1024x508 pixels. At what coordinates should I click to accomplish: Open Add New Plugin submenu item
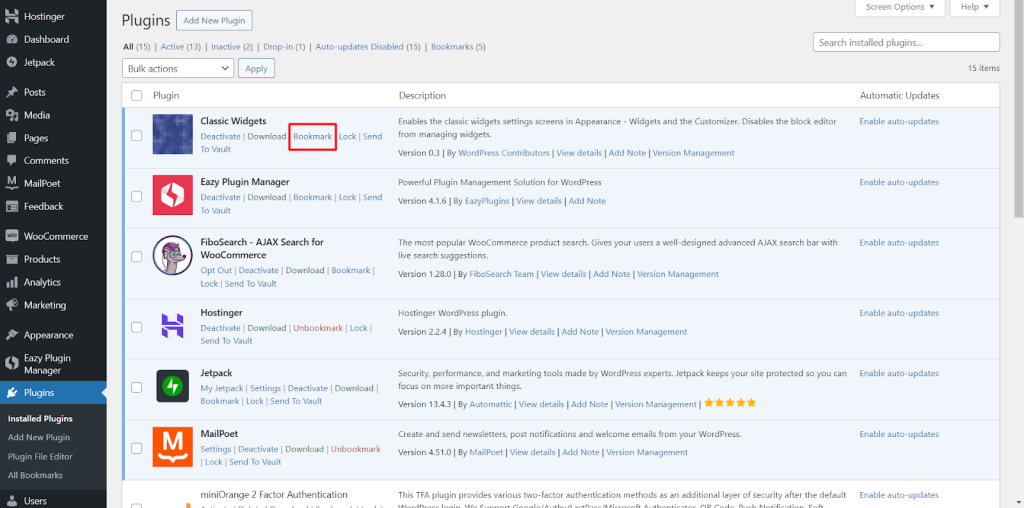tap(39, 437)
